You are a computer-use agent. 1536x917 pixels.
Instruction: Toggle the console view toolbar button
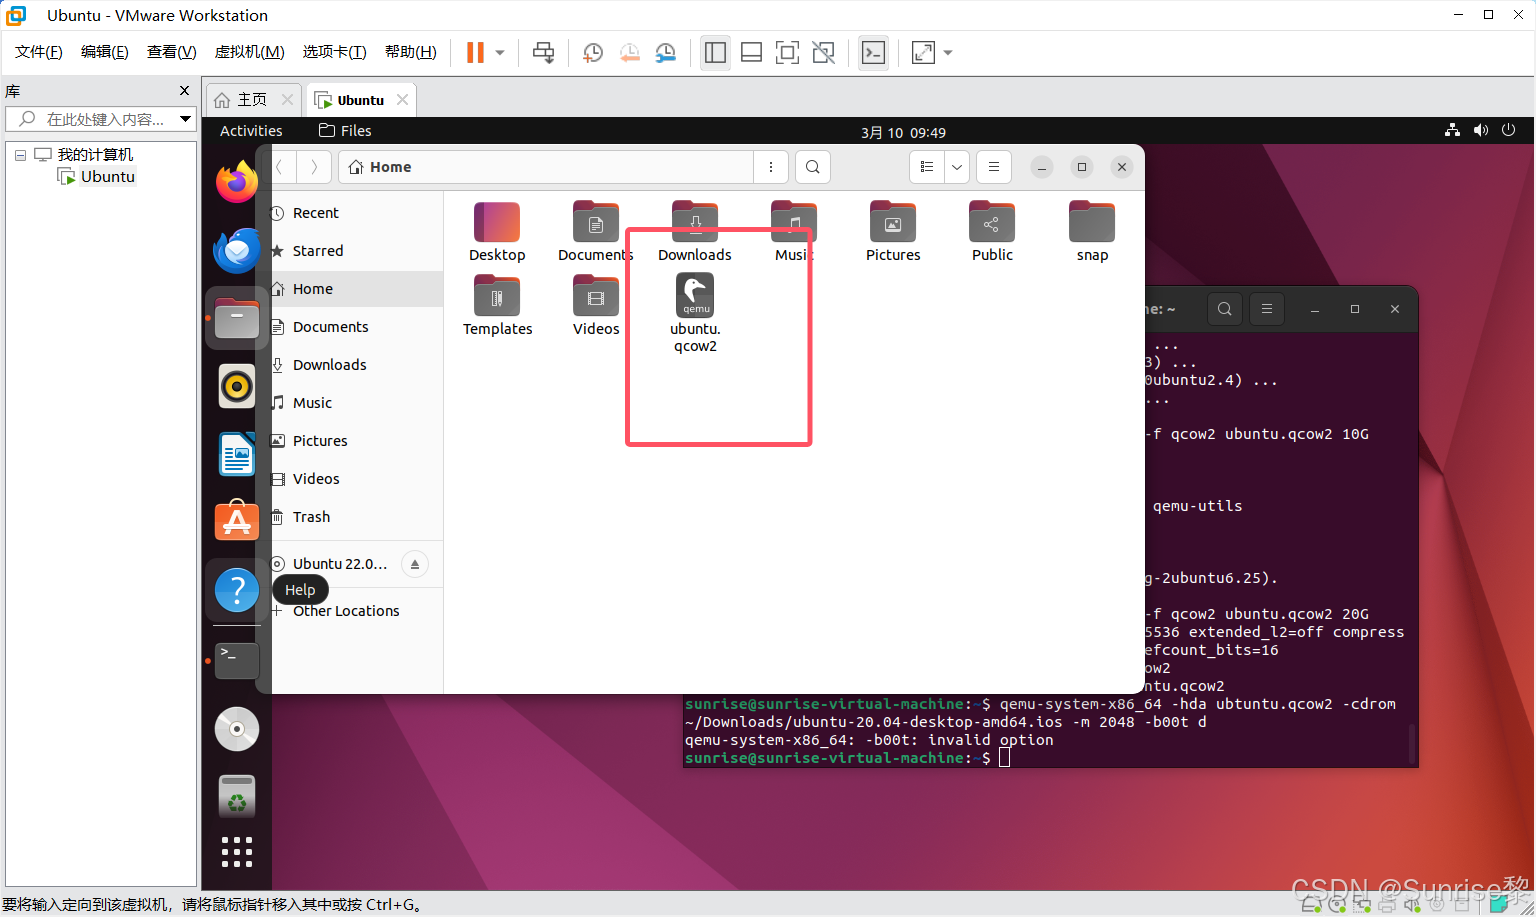tap(873, 53)
